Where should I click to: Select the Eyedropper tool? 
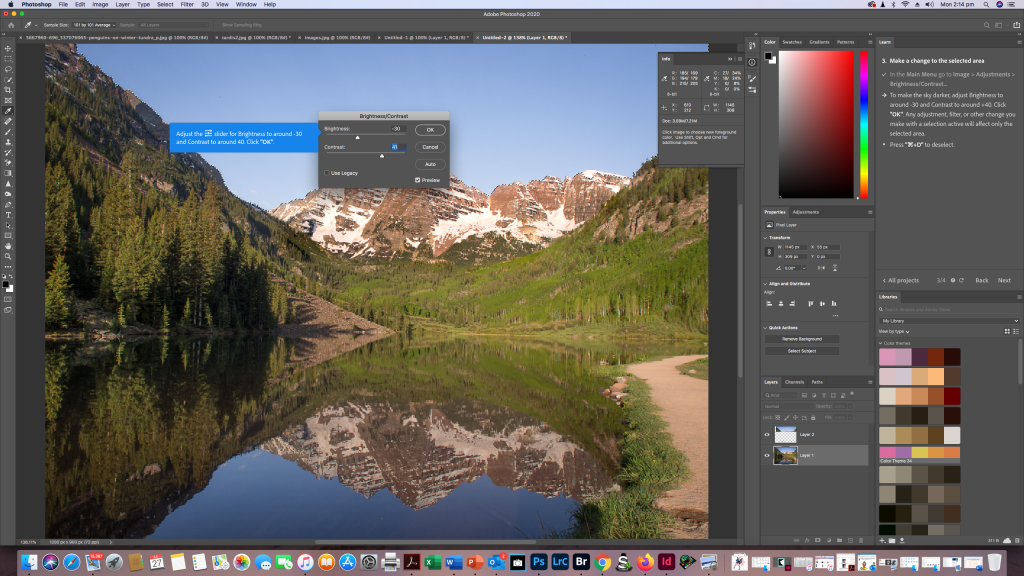click(x=8, y=111)
